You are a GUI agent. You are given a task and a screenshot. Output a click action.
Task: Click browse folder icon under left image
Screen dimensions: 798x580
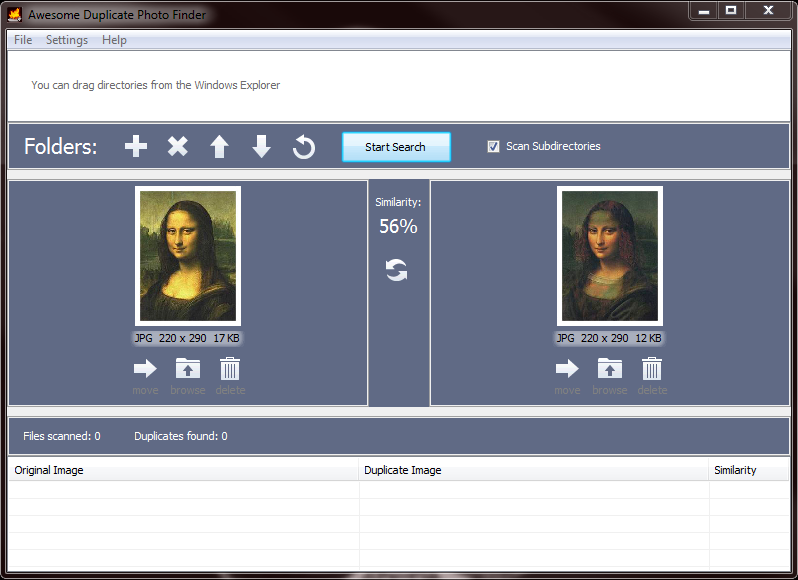[188, 368]
